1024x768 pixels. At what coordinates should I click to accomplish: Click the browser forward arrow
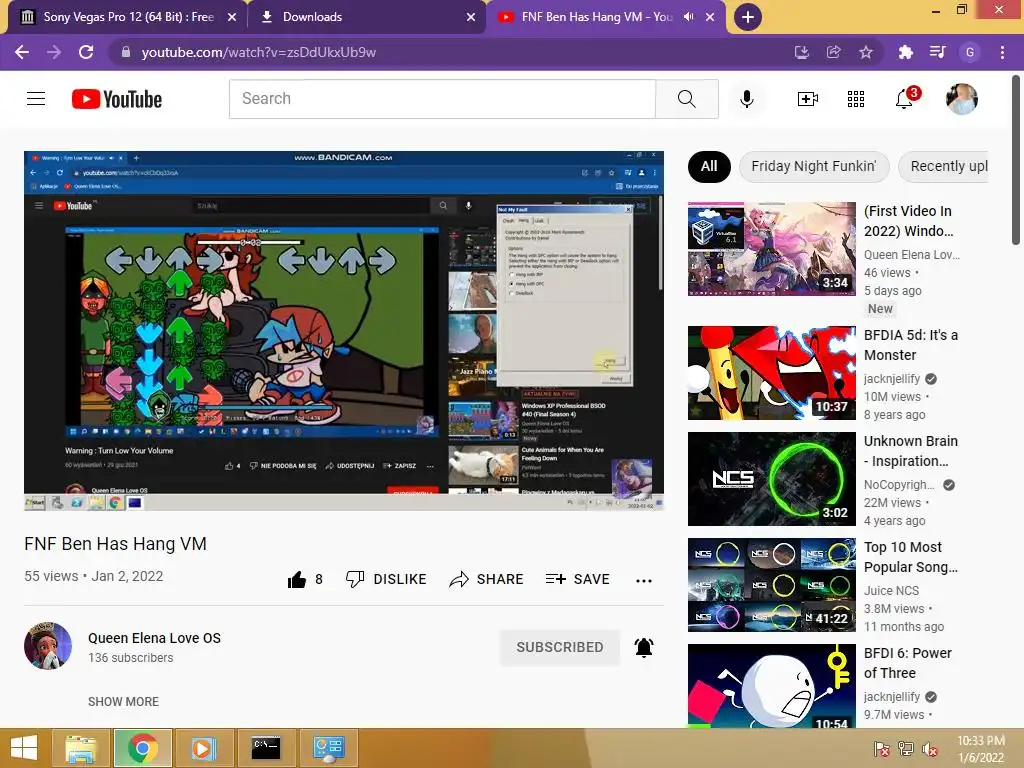point(54,52)
